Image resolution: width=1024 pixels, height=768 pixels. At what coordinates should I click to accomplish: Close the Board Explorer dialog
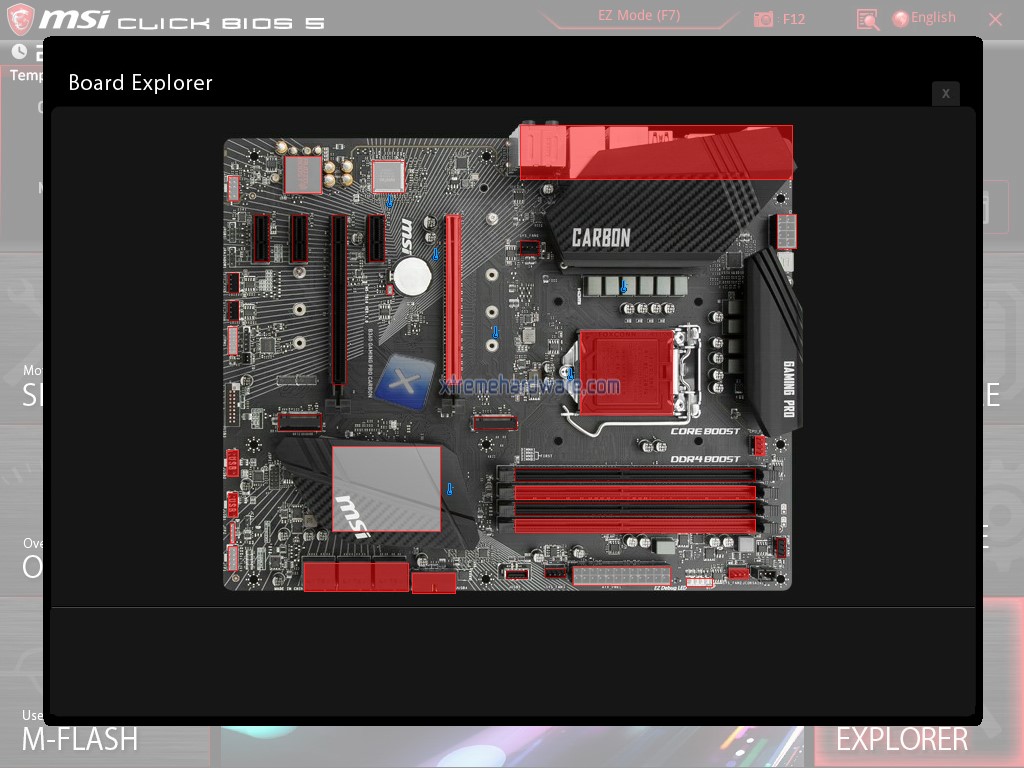pos(945,93)
